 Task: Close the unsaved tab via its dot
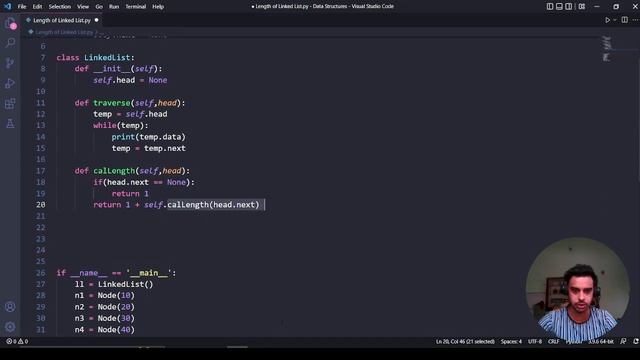pyautogui.click(x=96, y=20)
